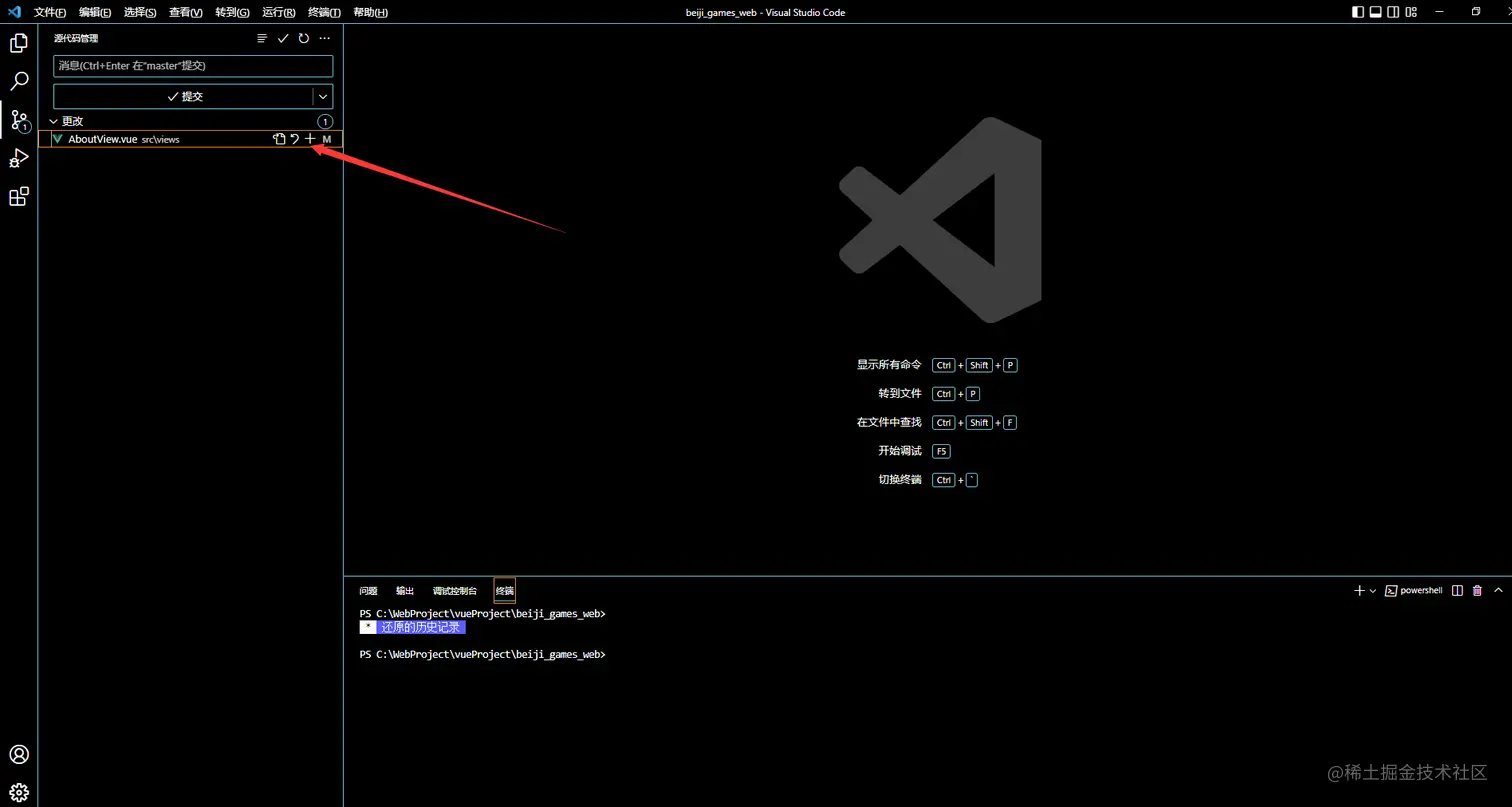This screenshot has height=807, width=1512.
Task: Stage AboutView.vue changes with the plus icon
Action: [x=310, y=139]
